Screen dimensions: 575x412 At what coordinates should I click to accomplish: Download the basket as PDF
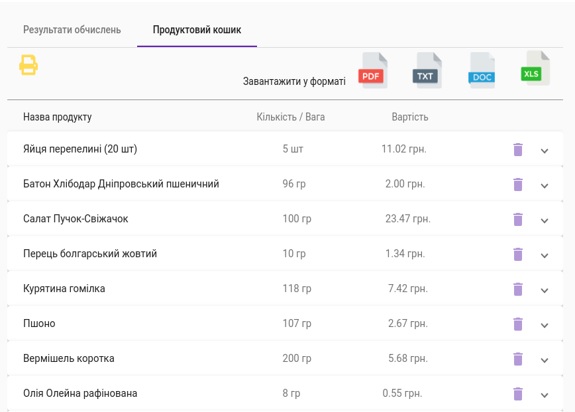[x=373, y=70]
